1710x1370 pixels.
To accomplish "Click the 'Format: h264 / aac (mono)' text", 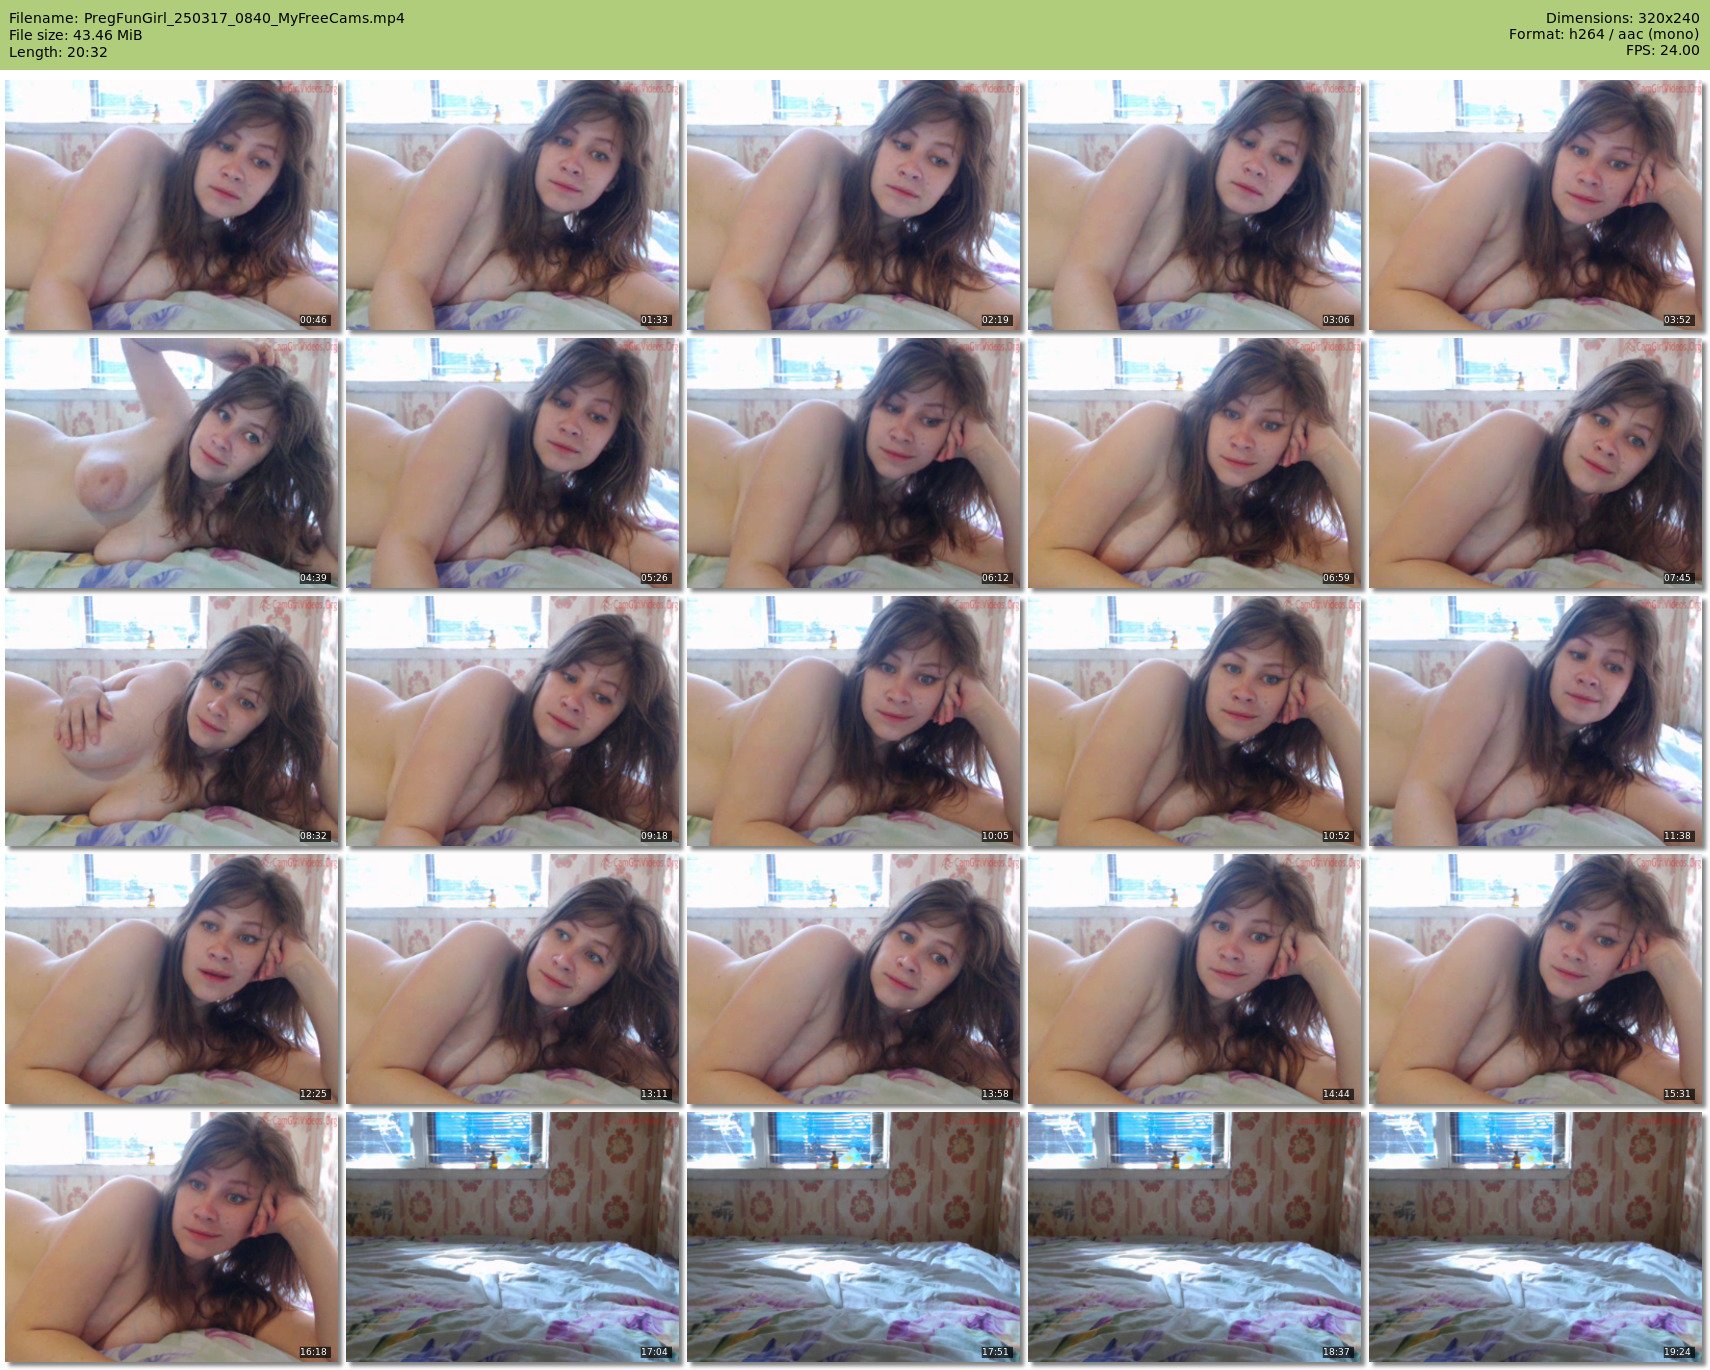I will (x=1604, y=34).
